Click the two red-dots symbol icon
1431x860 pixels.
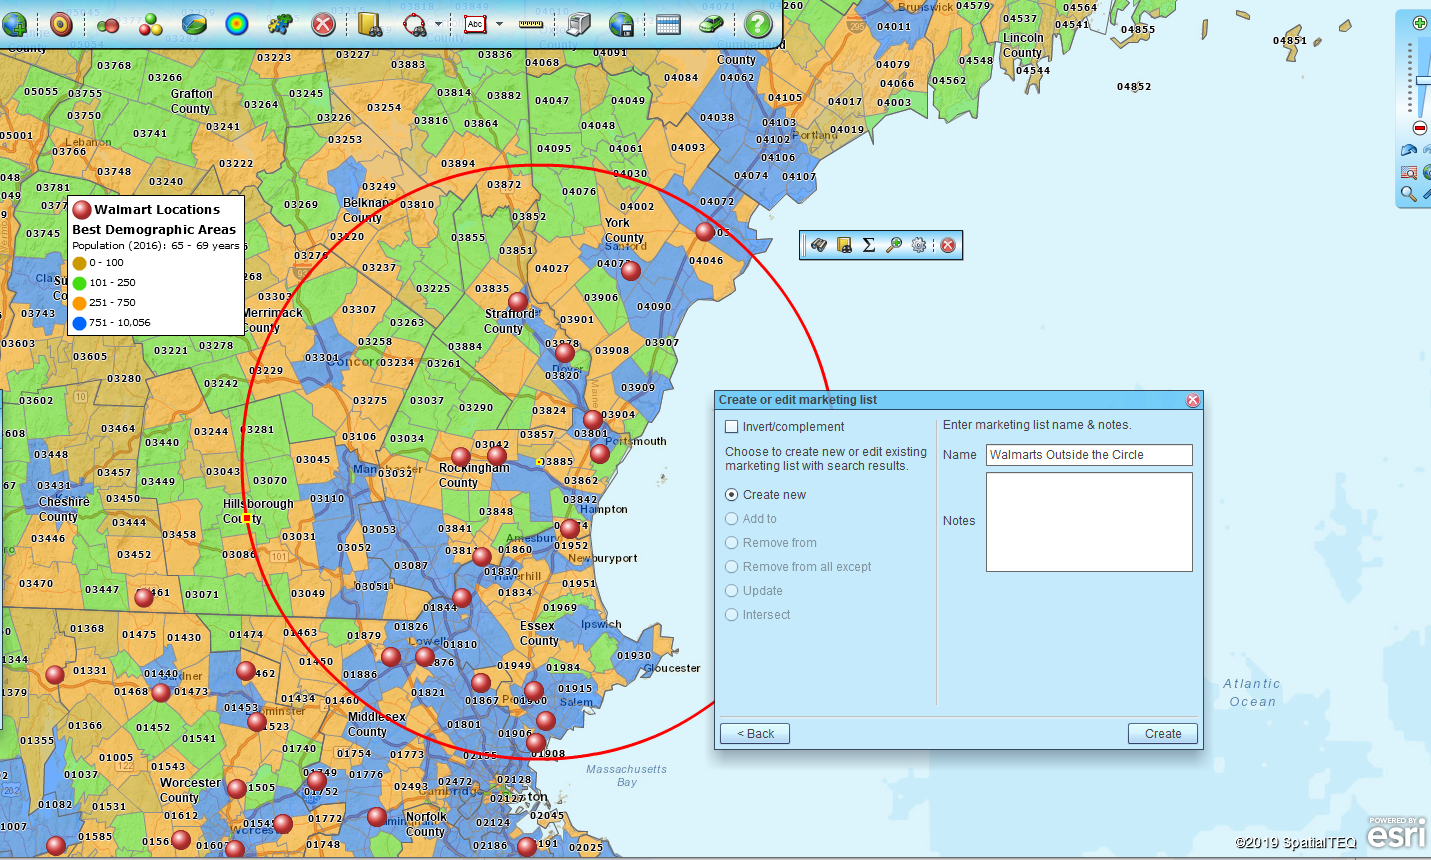pos(108,24)
